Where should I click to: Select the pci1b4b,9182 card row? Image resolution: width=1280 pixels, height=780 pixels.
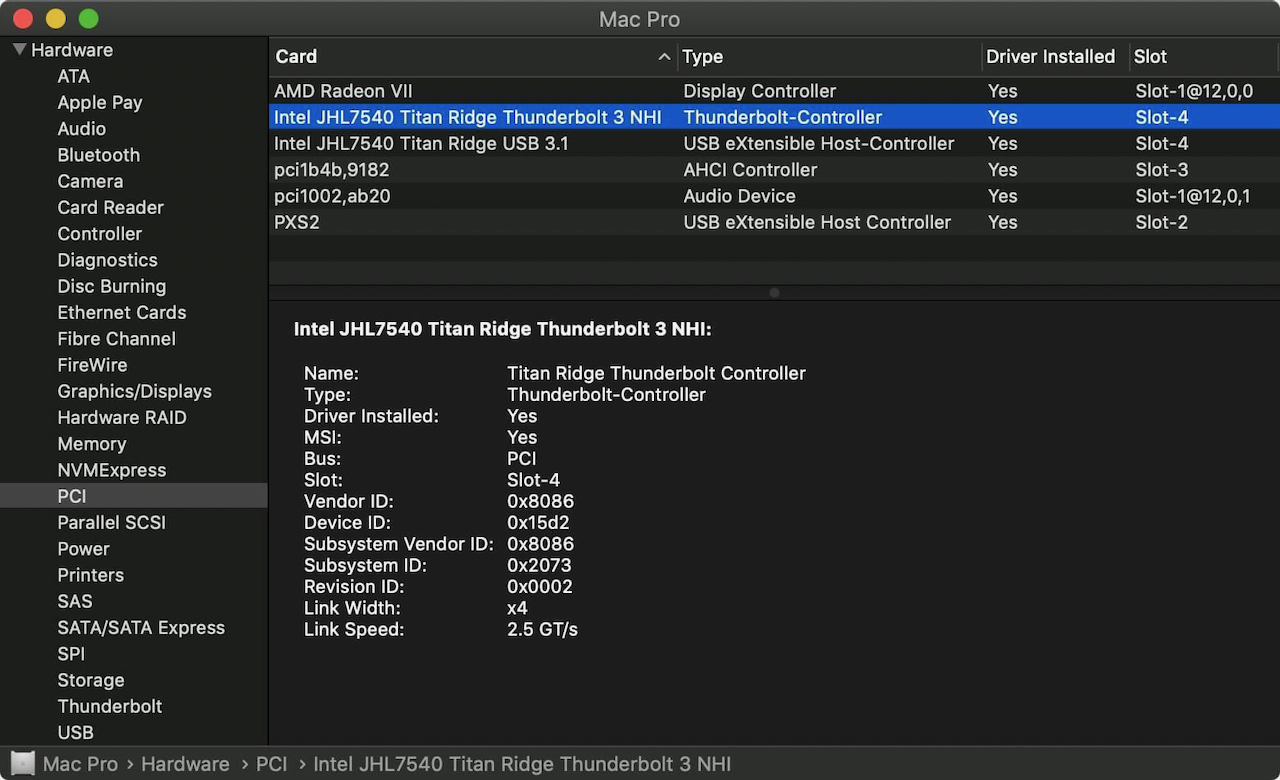click(x=774, y=170)
